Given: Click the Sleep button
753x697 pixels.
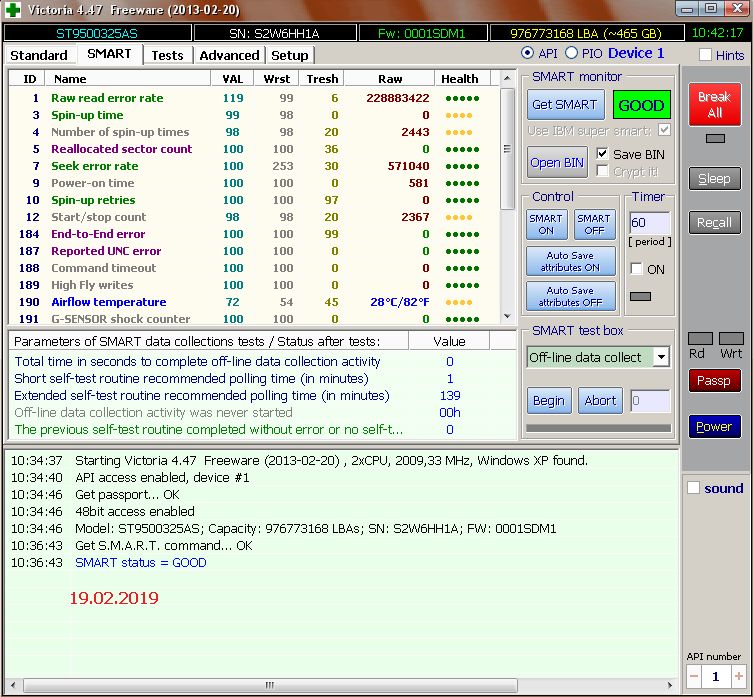Looking at the screenshot, I should pyautogui.click(x=715, y=179).
